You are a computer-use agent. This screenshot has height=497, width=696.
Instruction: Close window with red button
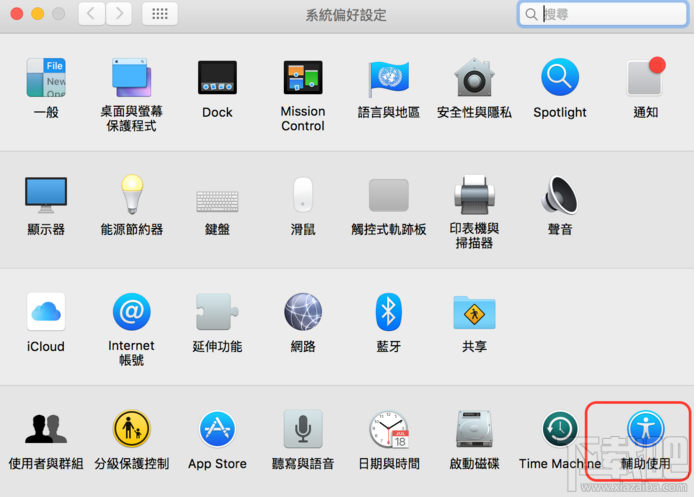[x=17, y=14]
